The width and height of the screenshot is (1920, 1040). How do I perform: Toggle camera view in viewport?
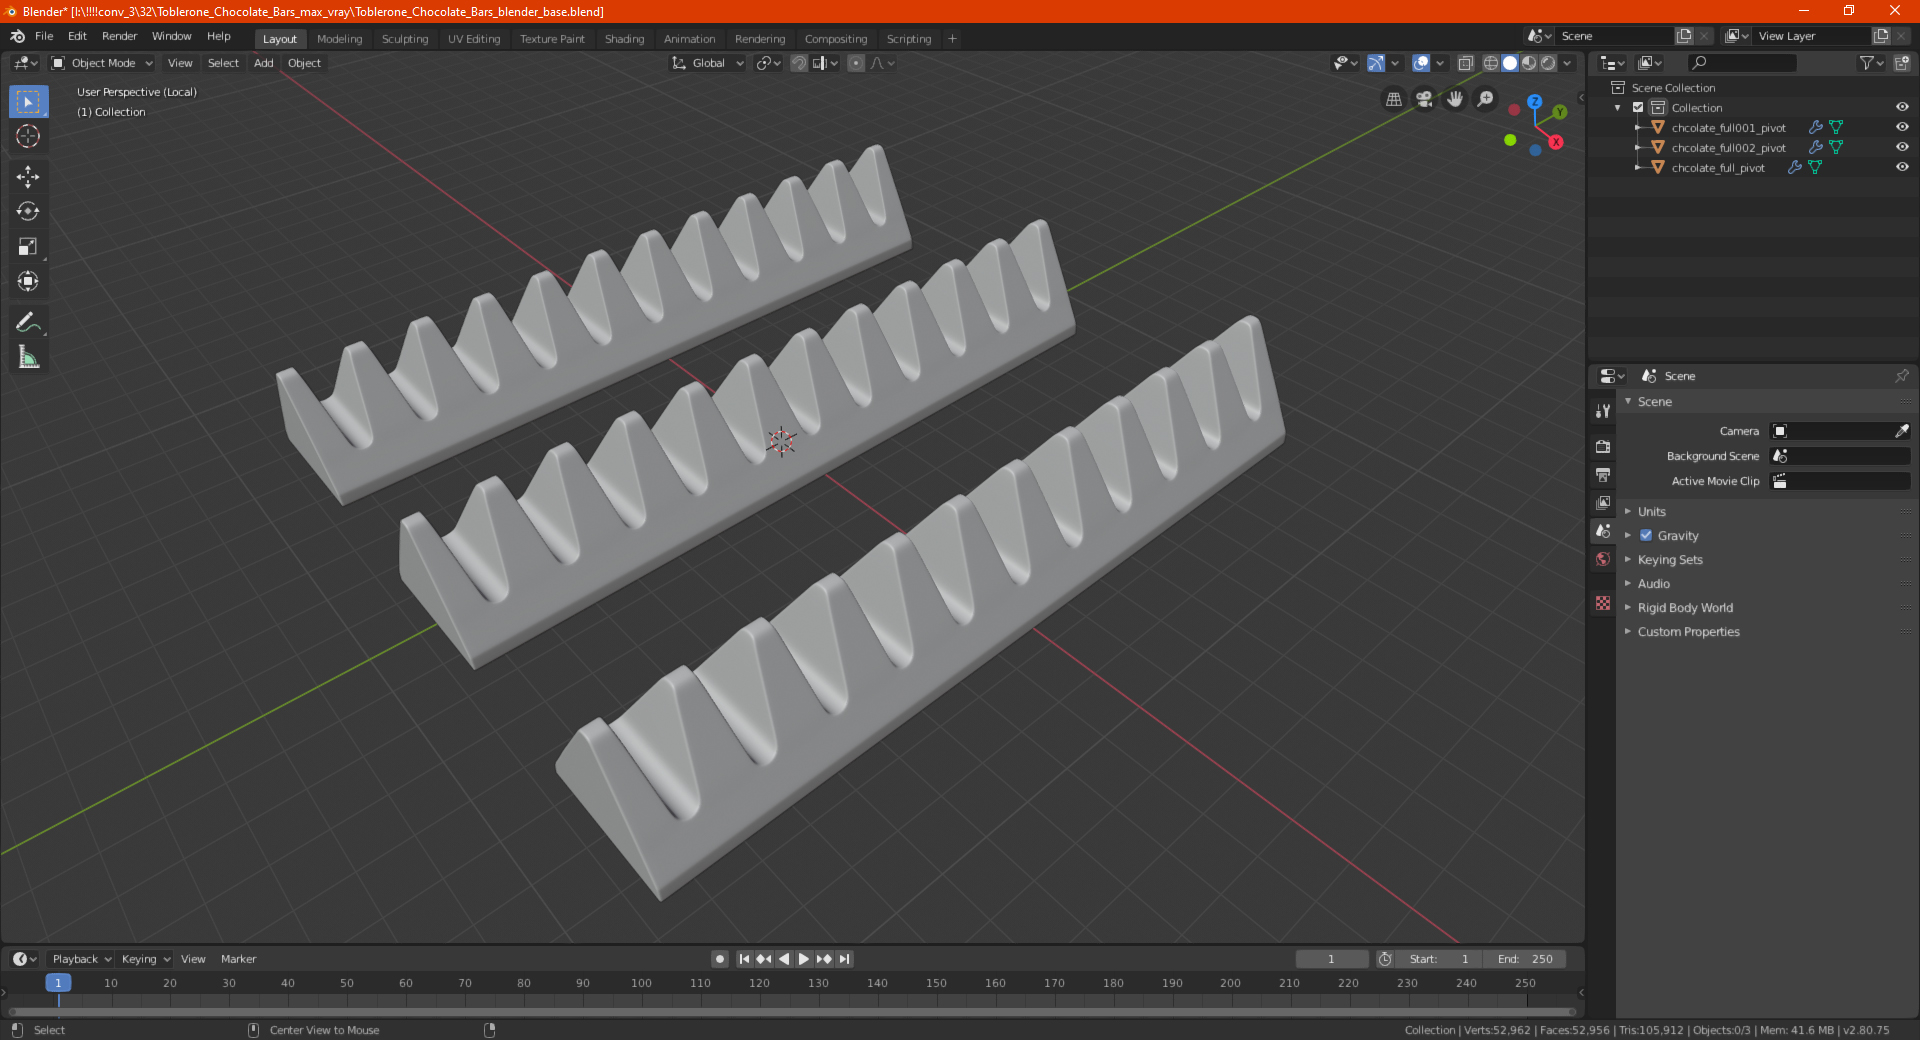point(1424,99)
